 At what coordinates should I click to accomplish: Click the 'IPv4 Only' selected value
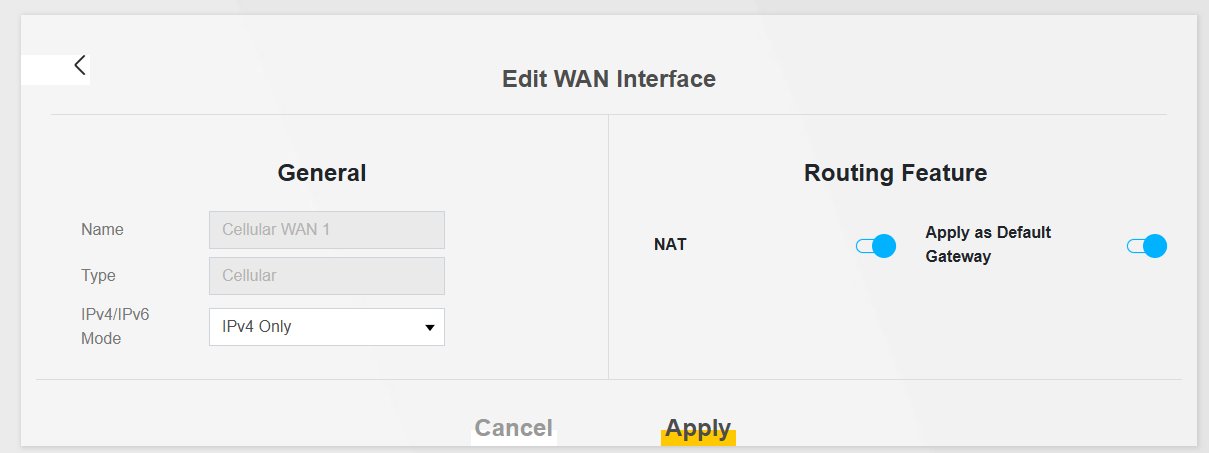pos(257,326)
